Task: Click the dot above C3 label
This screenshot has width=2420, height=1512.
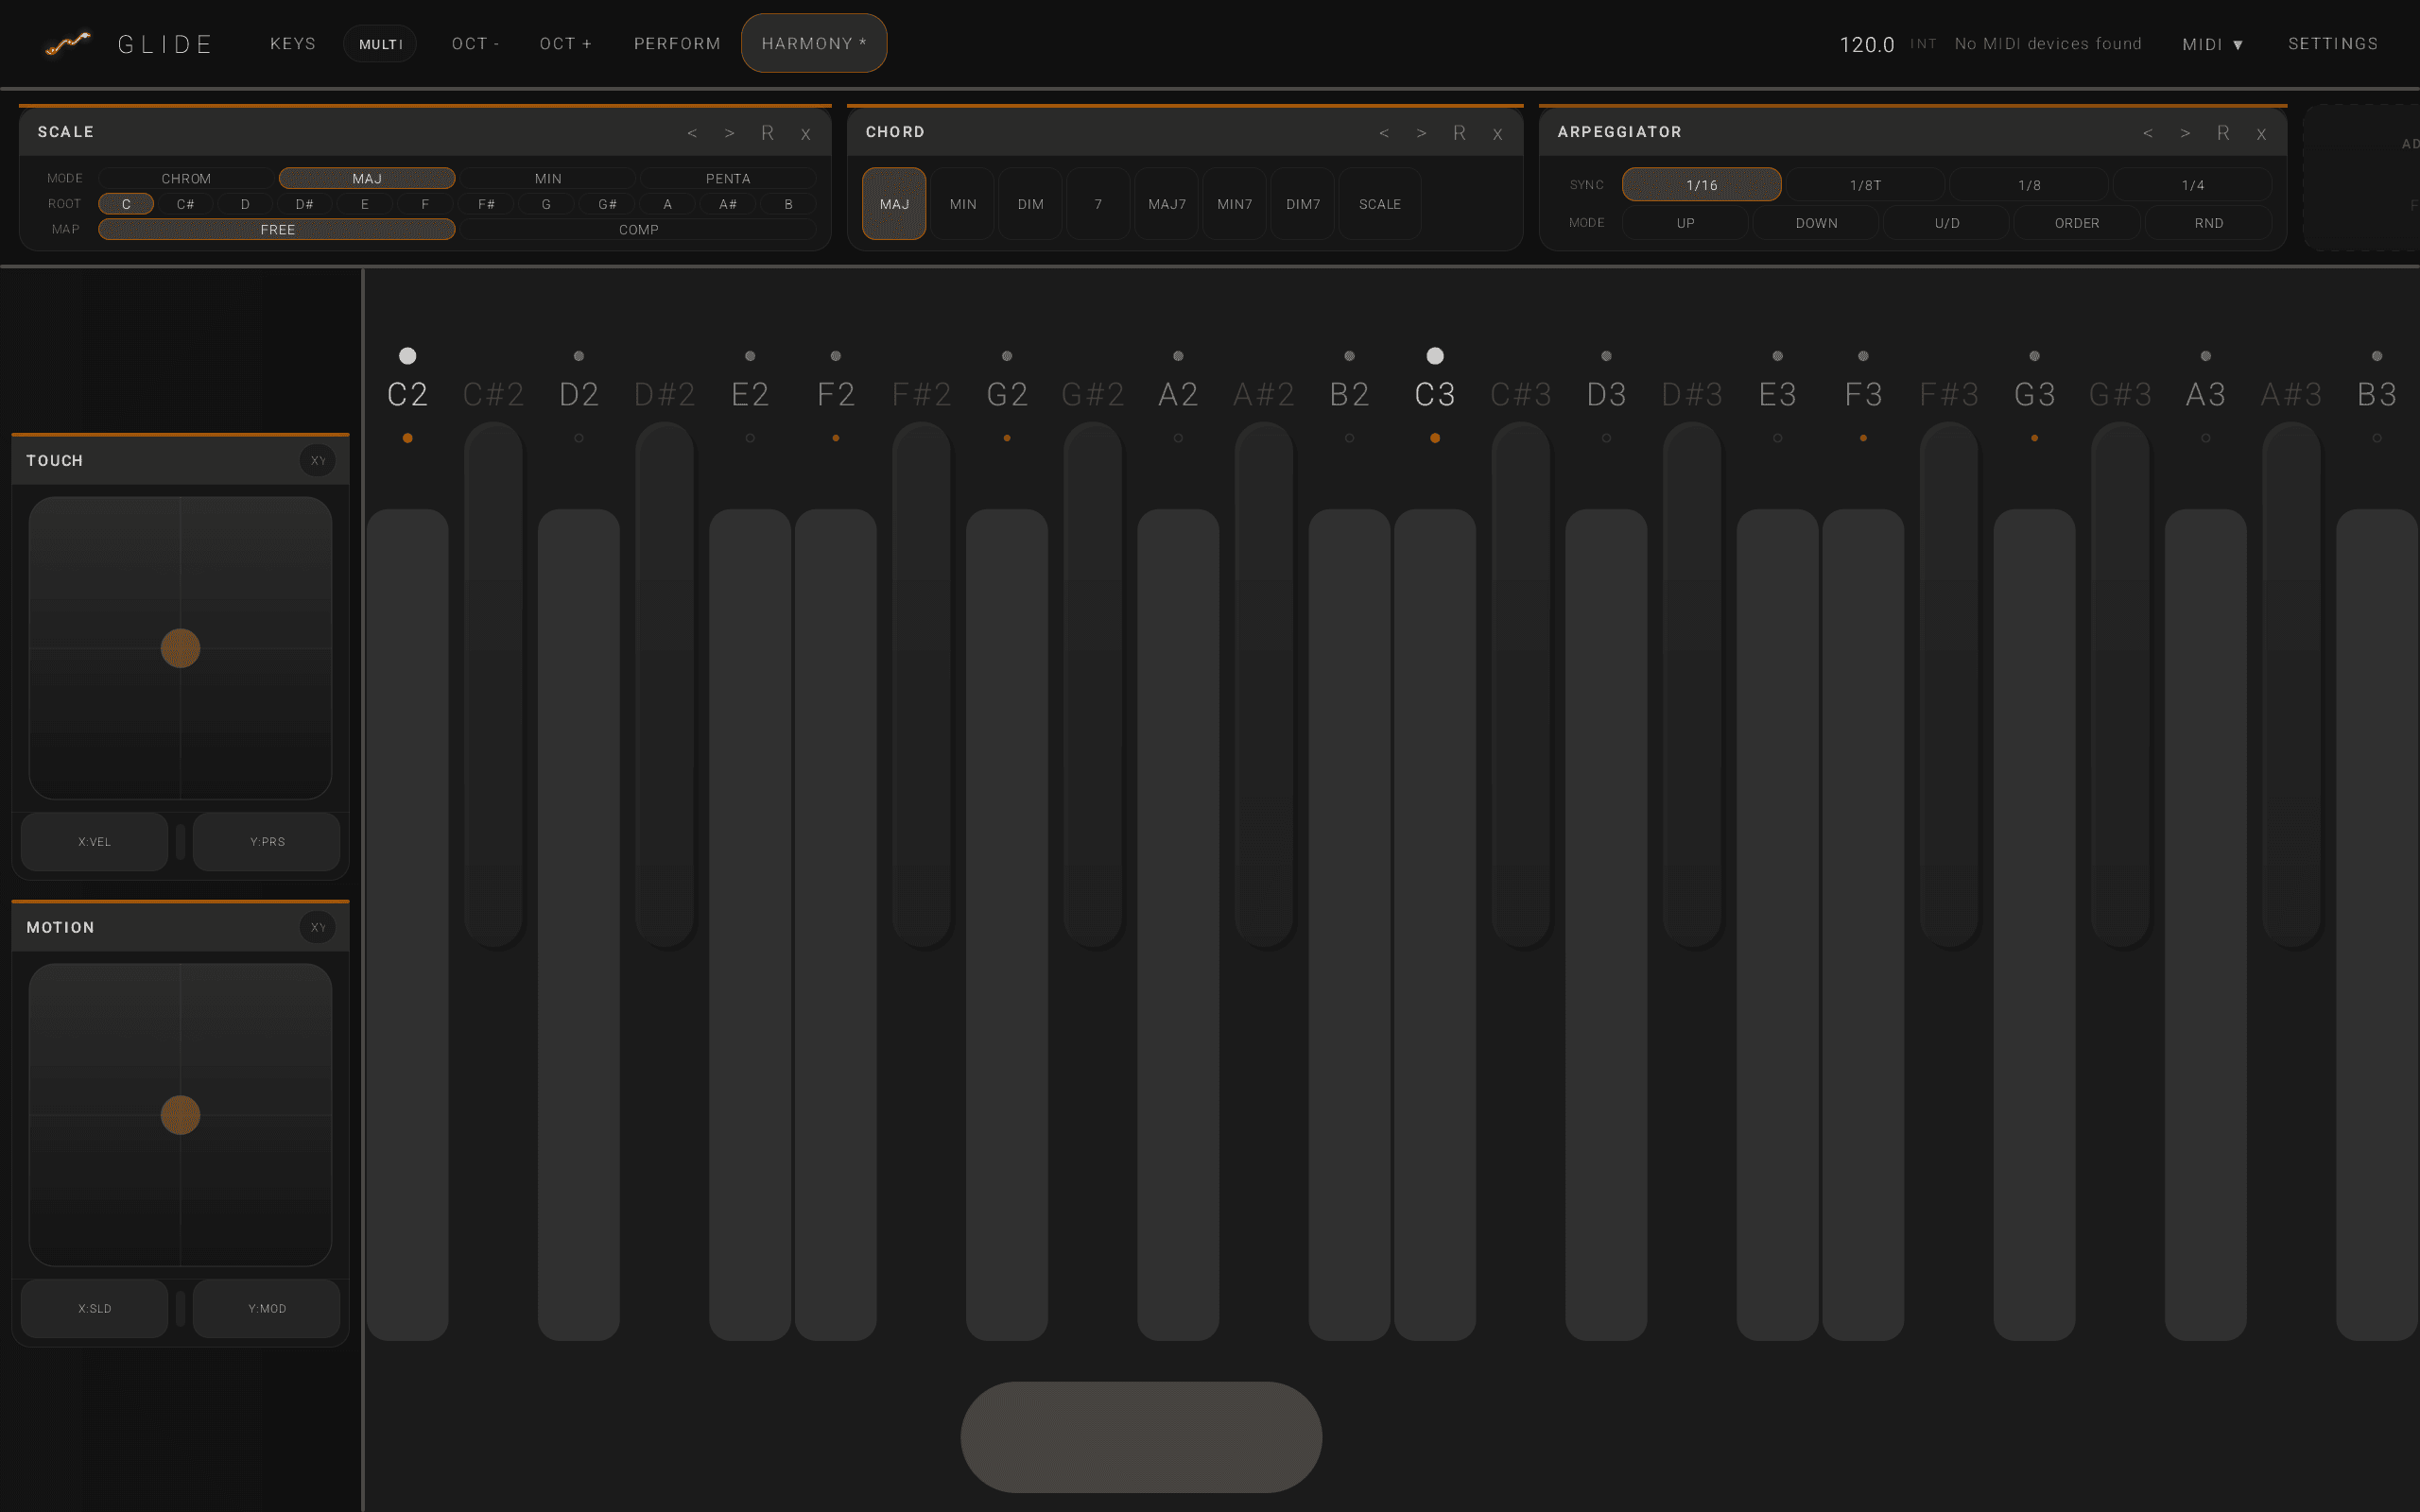Action: [x=1435, y=355]
